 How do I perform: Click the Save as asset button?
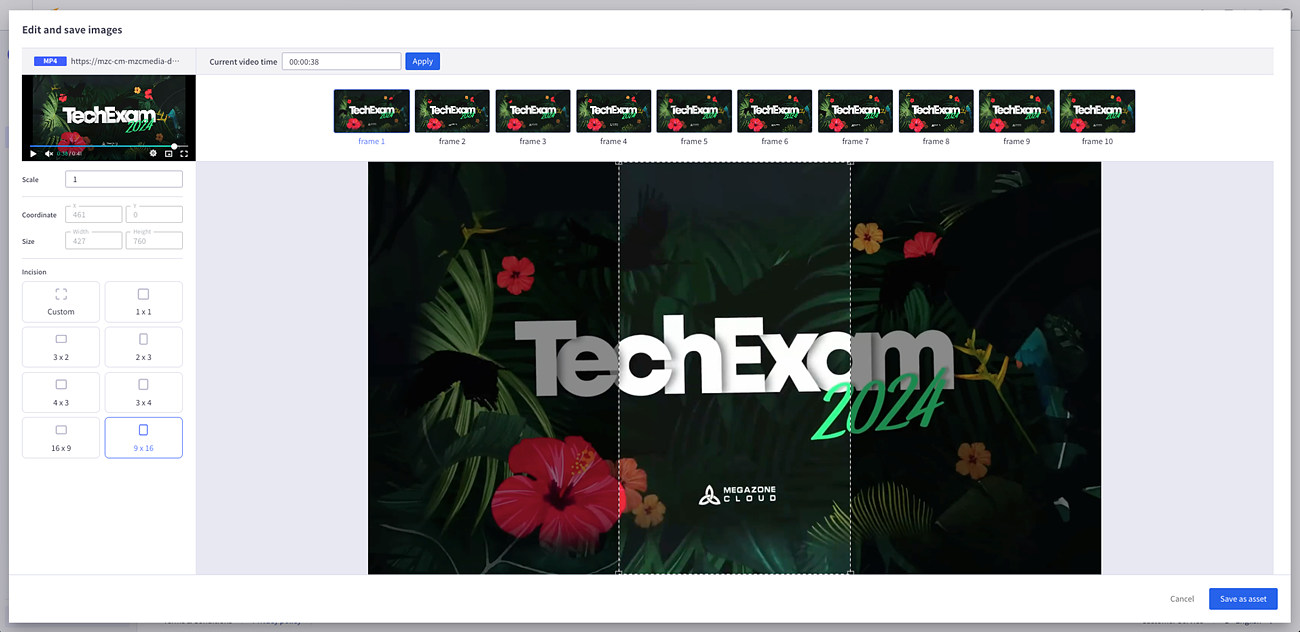(x=1243, y=598)
